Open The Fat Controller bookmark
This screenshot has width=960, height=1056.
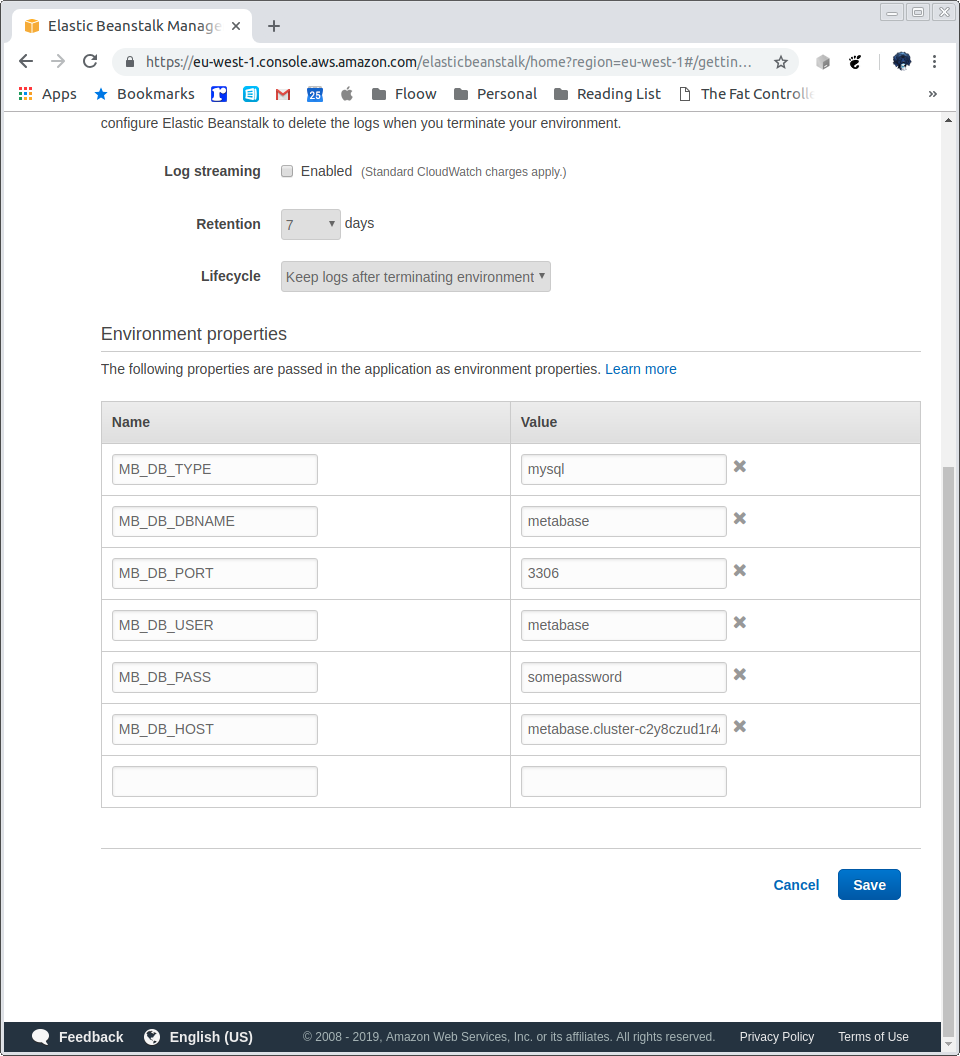click(746, 94)
